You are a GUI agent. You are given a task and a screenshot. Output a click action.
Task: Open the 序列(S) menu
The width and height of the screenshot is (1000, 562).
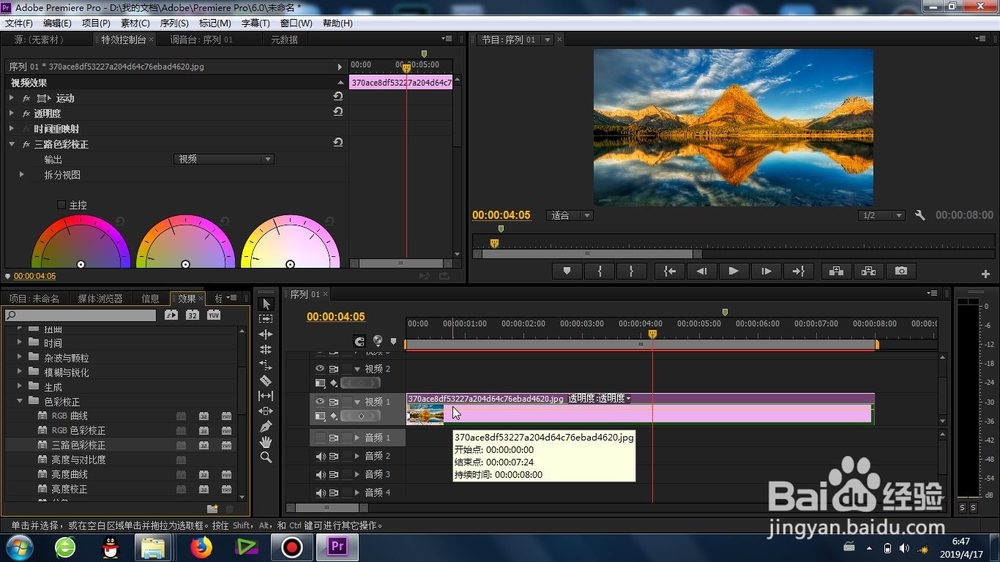(174, 23)
